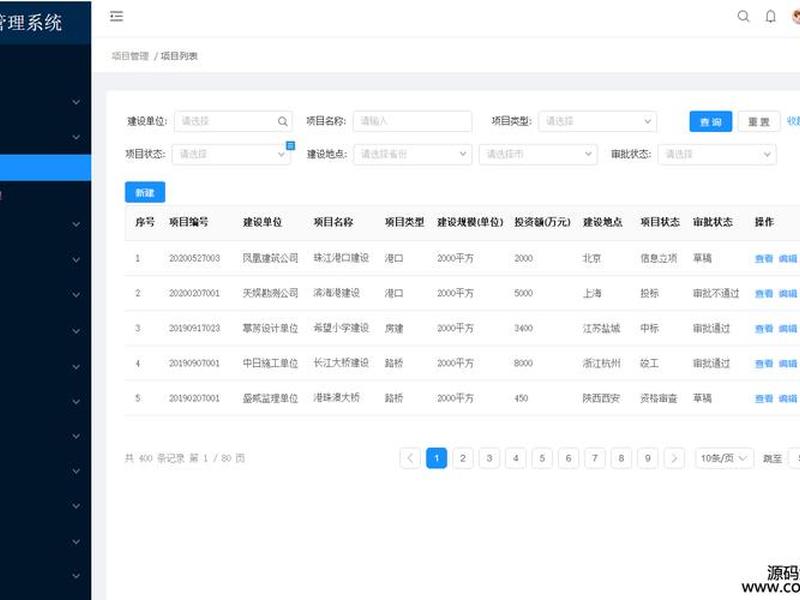Open 建设地点 city dropdown
Viewport: 800px width, 600px height.
tap(538, 154)
